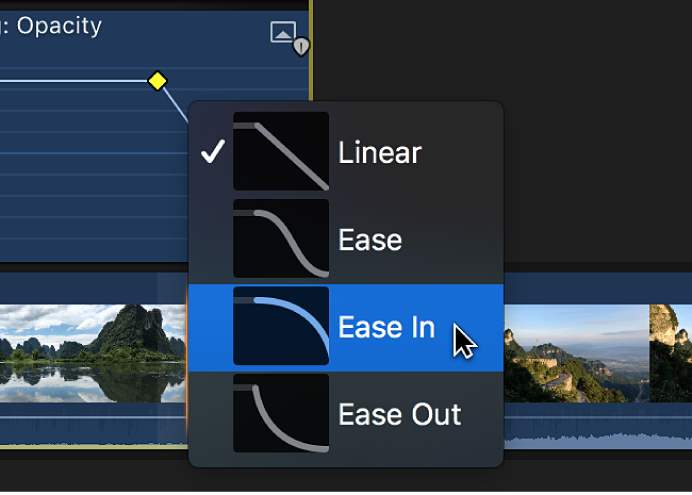Viewport: 692px width, 495px height.
Task: Click the Ease Out curve preview icon
Action: [x=281, y=413]
